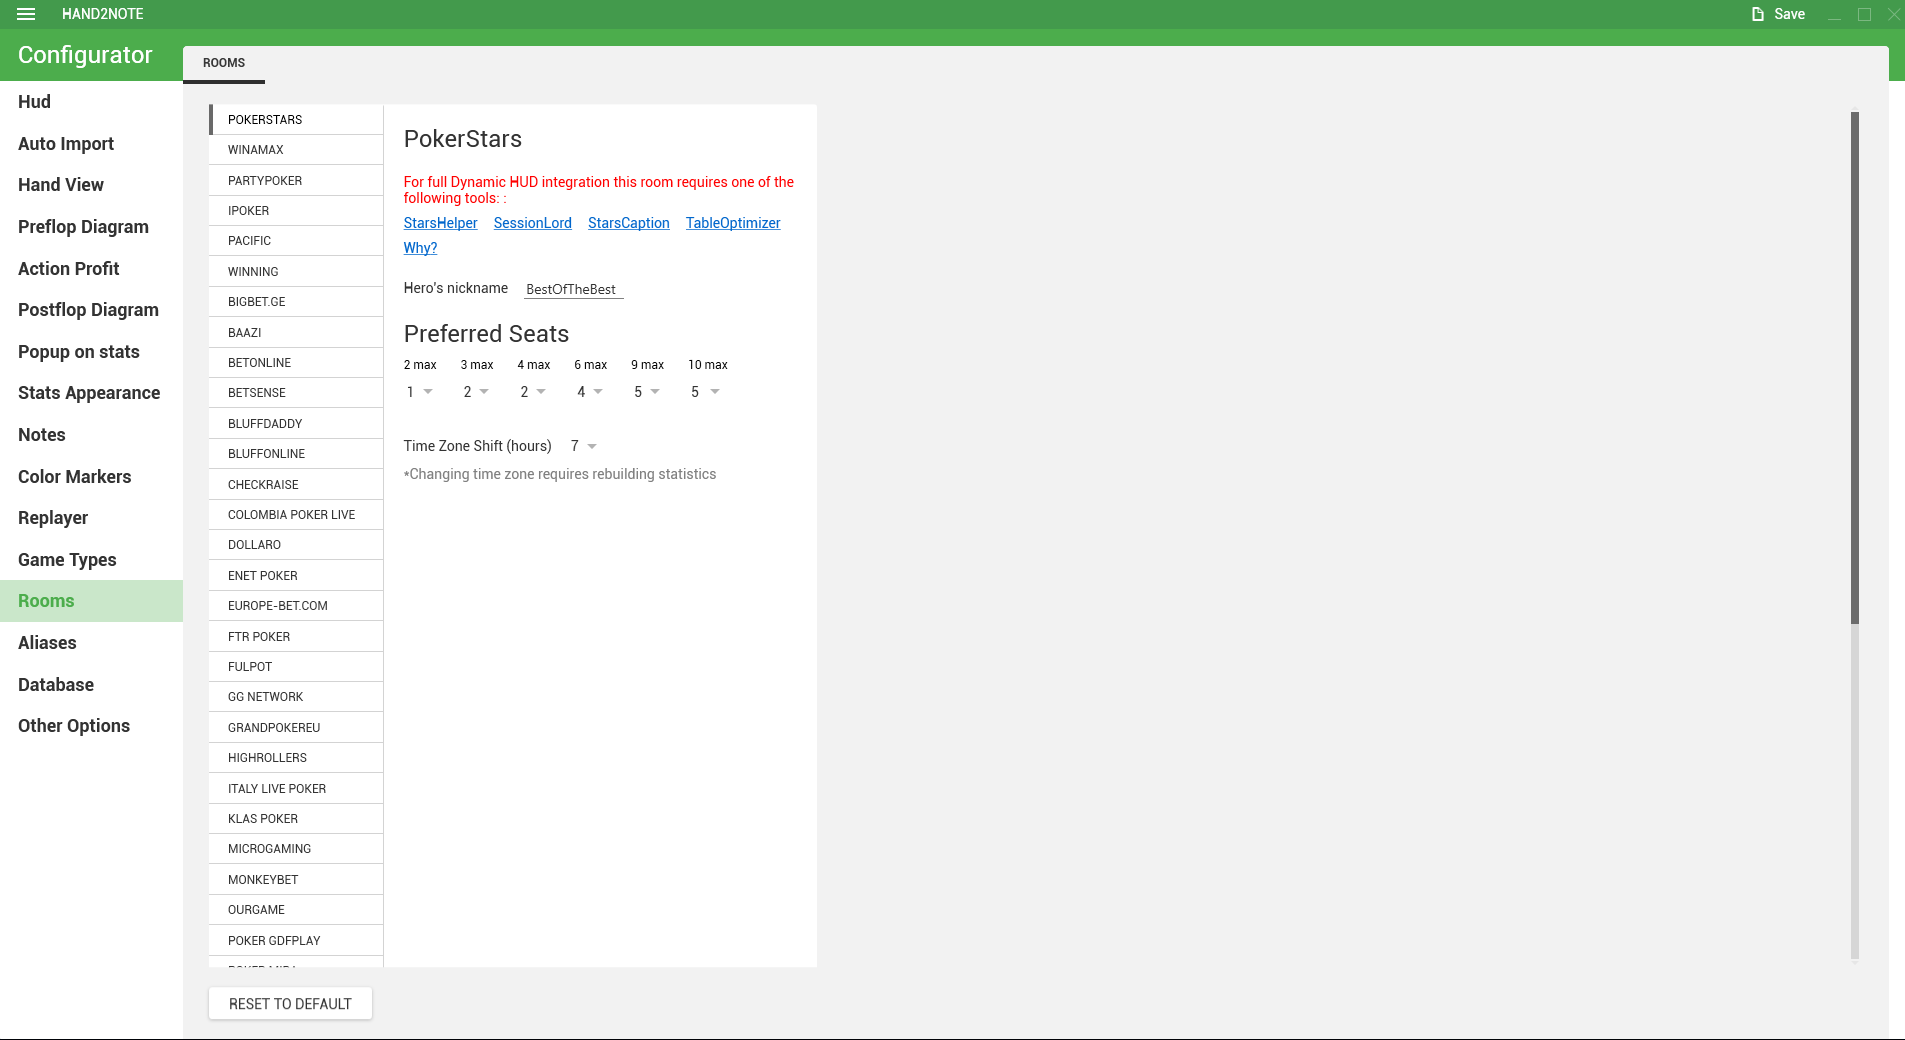Select MICROGAMING room

(x=296, y=849)
